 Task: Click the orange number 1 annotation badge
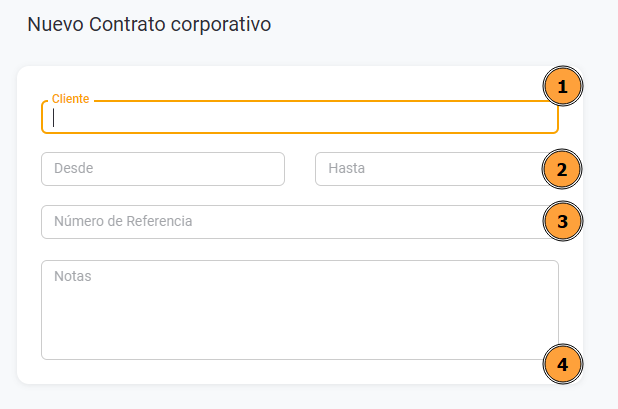click(x=562, y=87)
